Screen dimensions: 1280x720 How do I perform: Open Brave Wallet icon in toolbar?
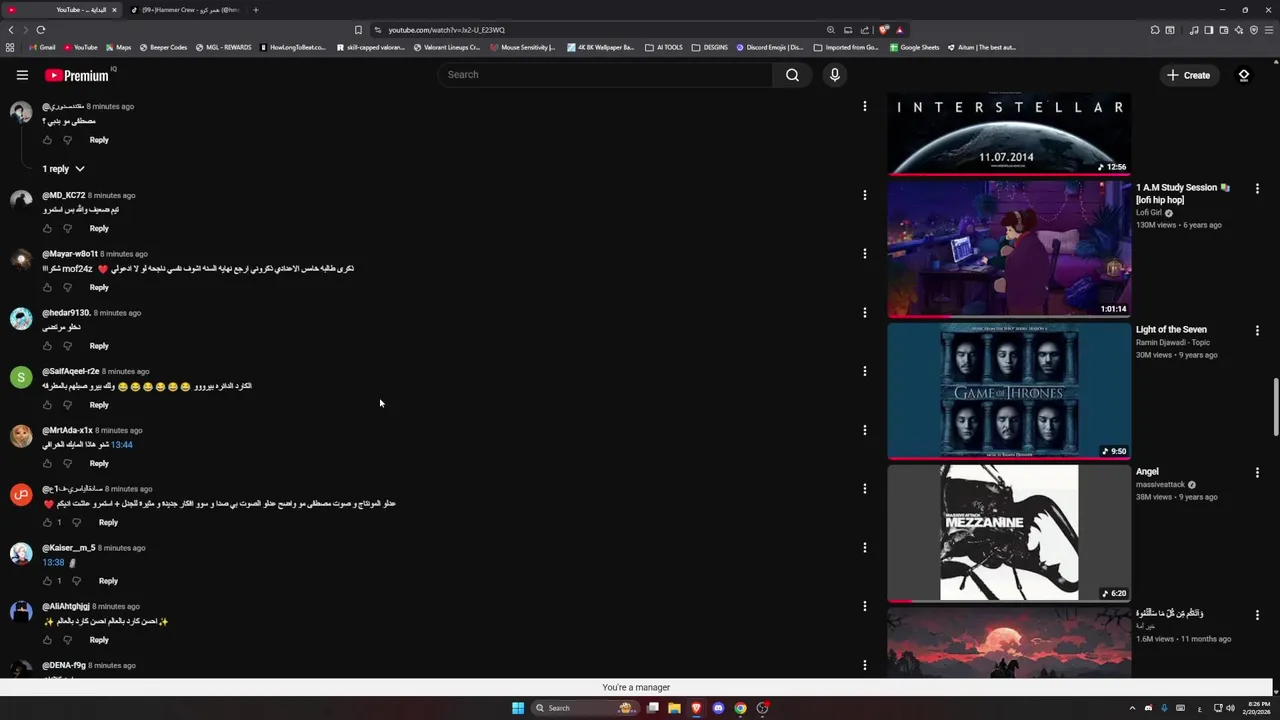tap(1224, 30)
